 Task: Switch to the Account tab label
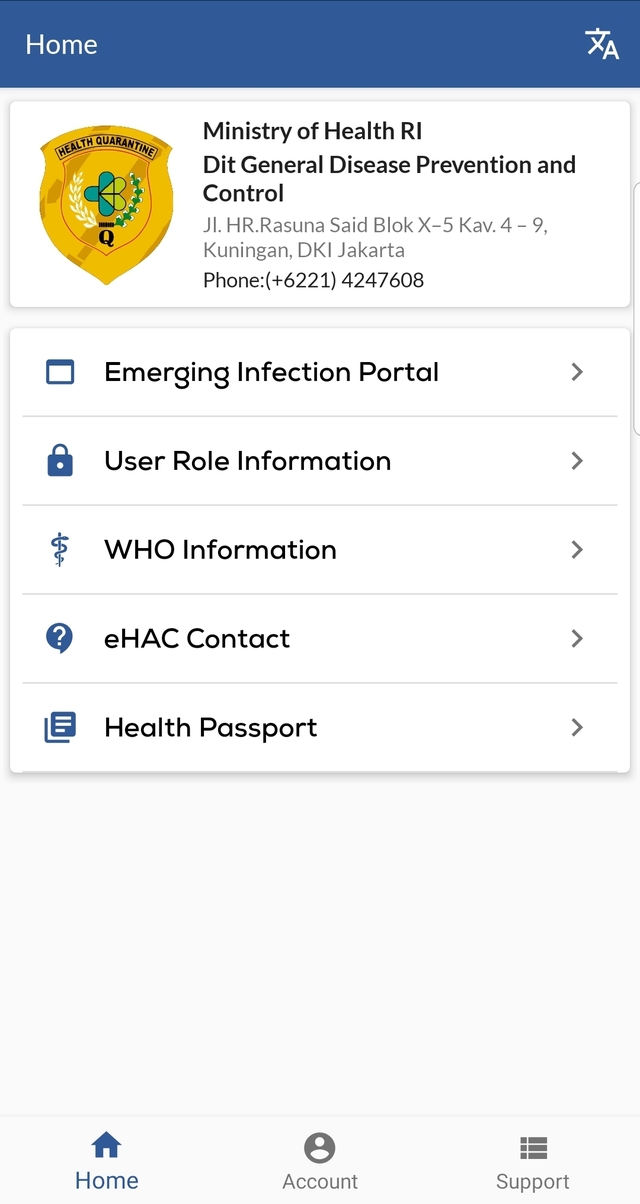point(320,1181)
